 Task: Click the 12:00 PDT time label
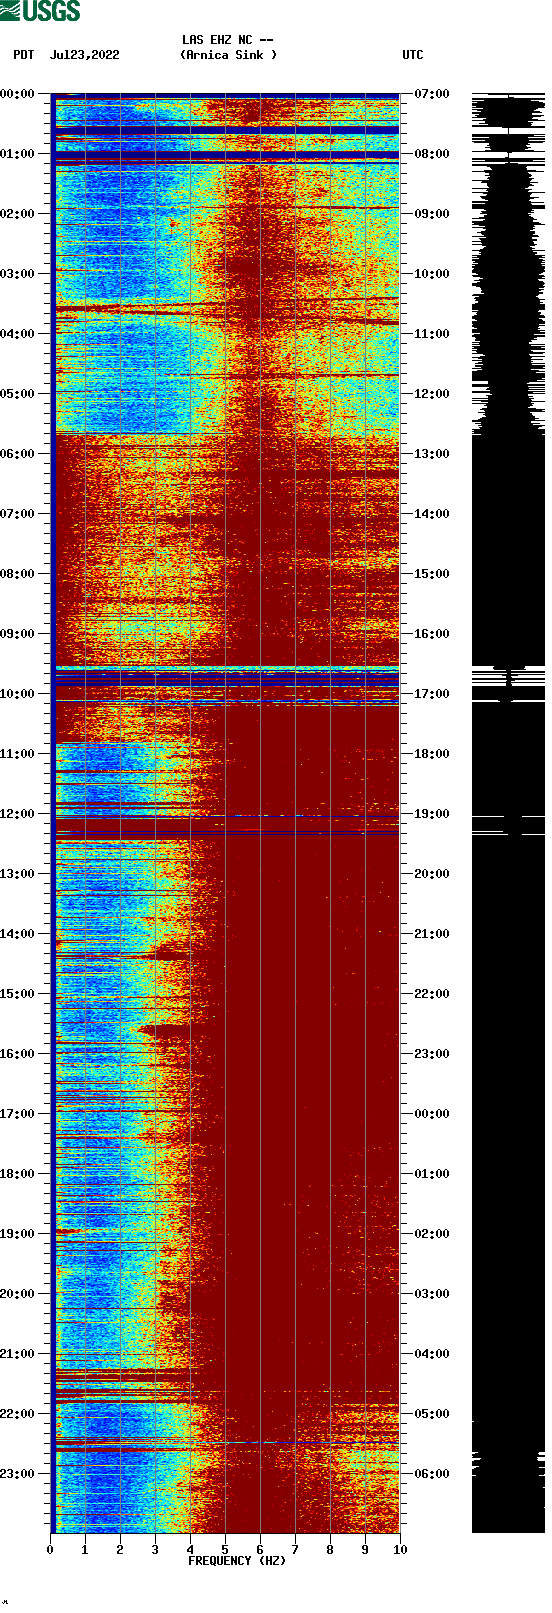[18, 814]
